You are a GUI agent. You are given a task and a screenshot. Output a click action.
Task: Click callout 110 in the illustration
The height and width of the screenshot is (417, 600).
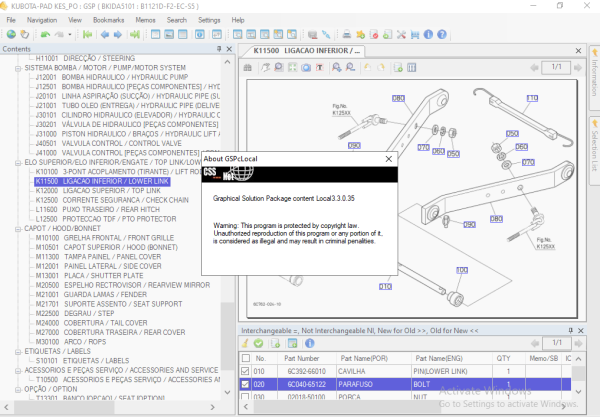tap(532, 98)
